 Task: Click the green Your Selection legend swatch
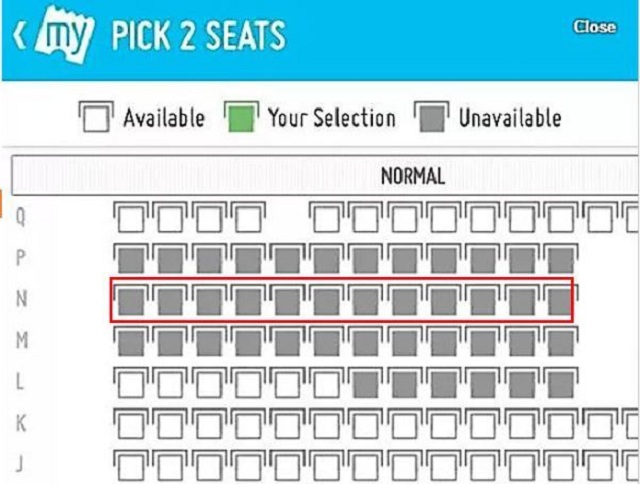[x=238, y=118]
